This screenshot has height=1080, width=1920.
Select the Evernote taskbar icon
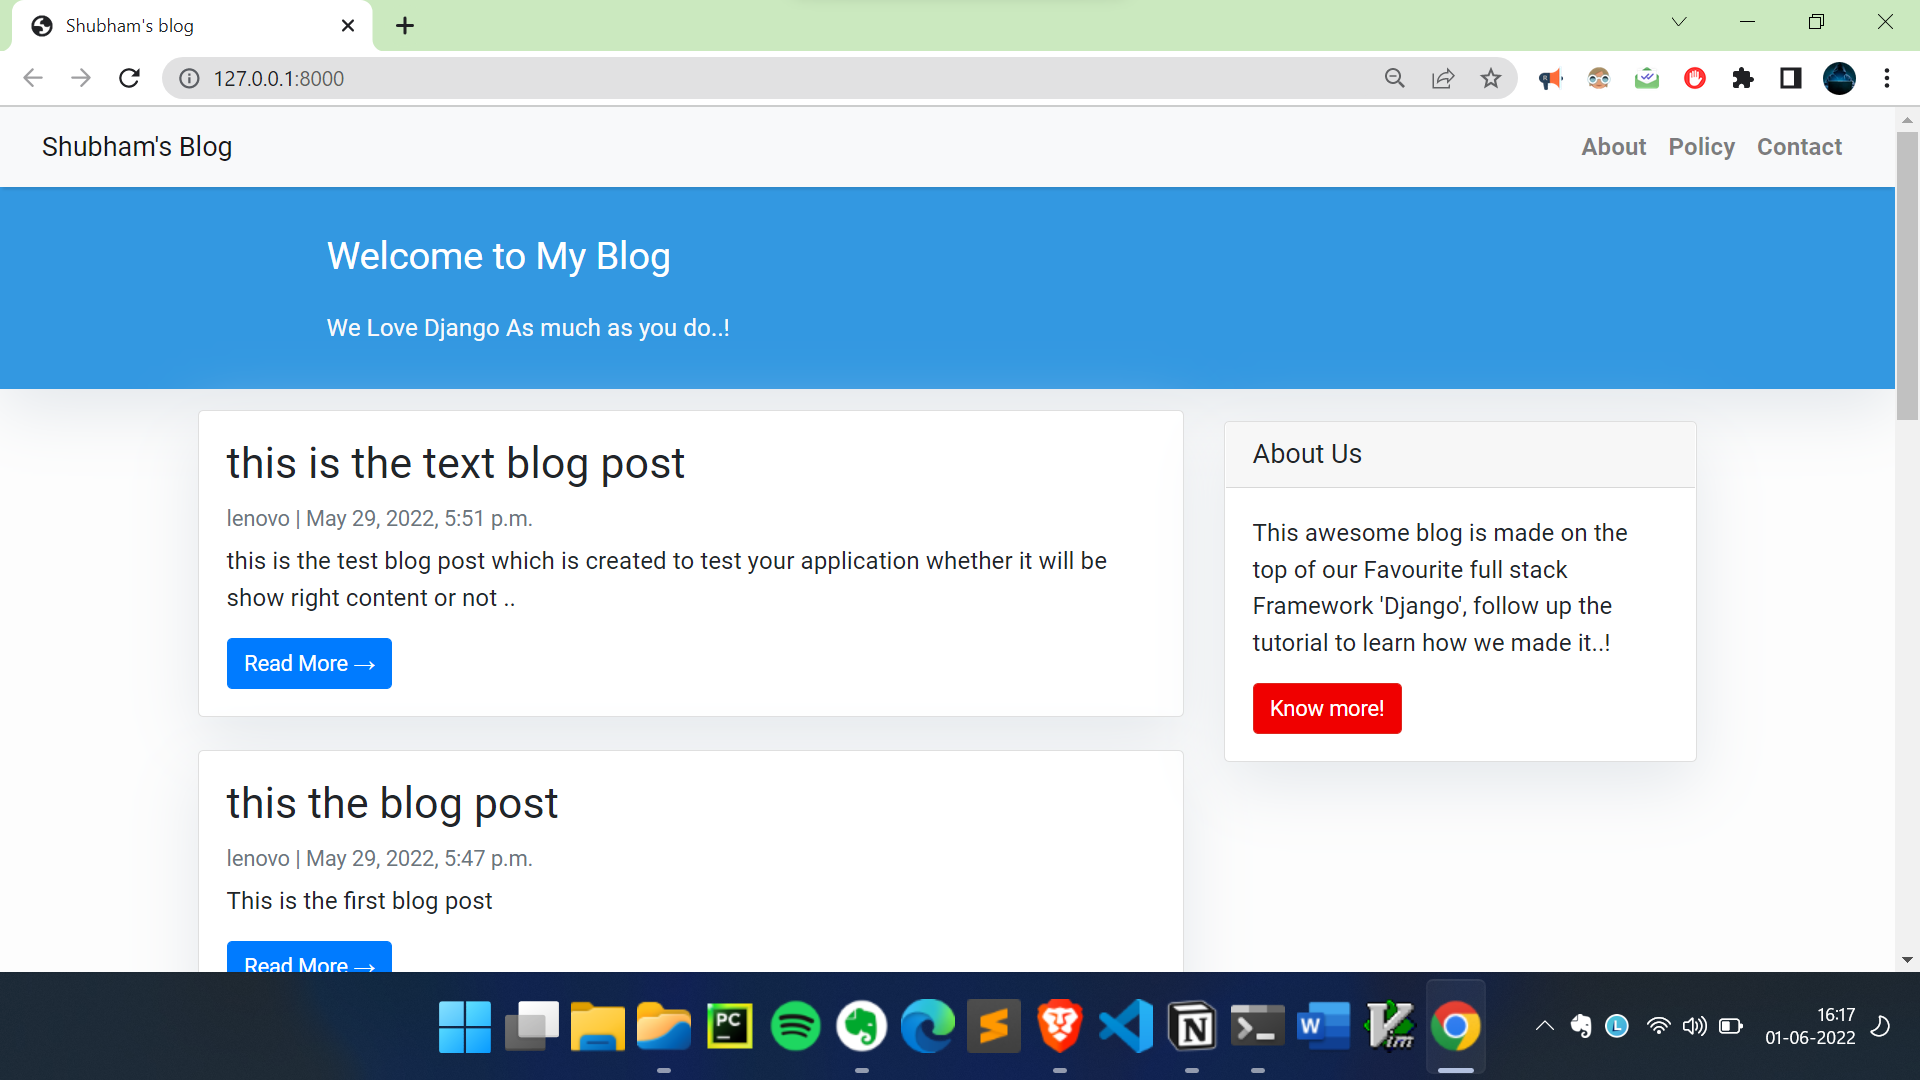pyautogui.click(x=862, y=1026)
